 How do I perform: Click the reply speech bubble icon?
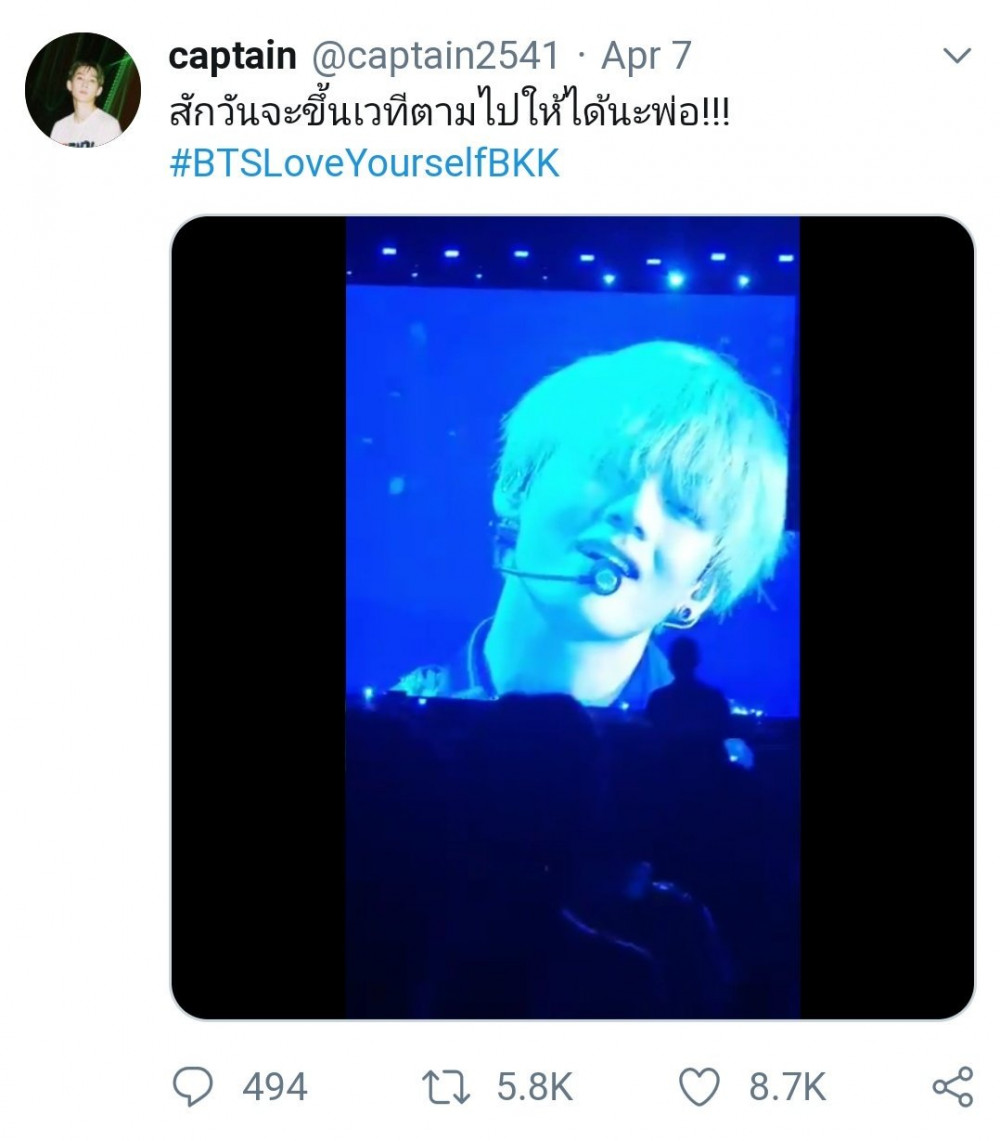(x=193, y=1086)
